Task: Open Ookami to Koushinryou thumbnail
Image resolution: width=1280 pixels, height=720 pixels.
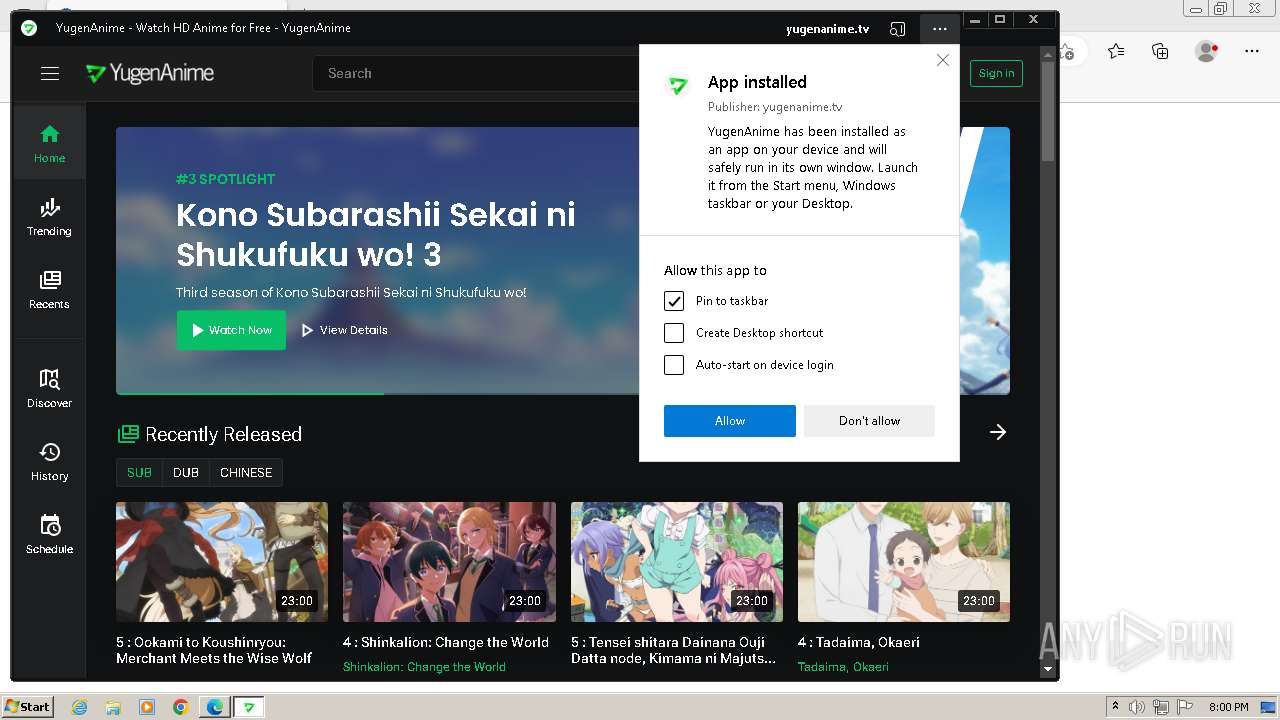Action: 222,562
